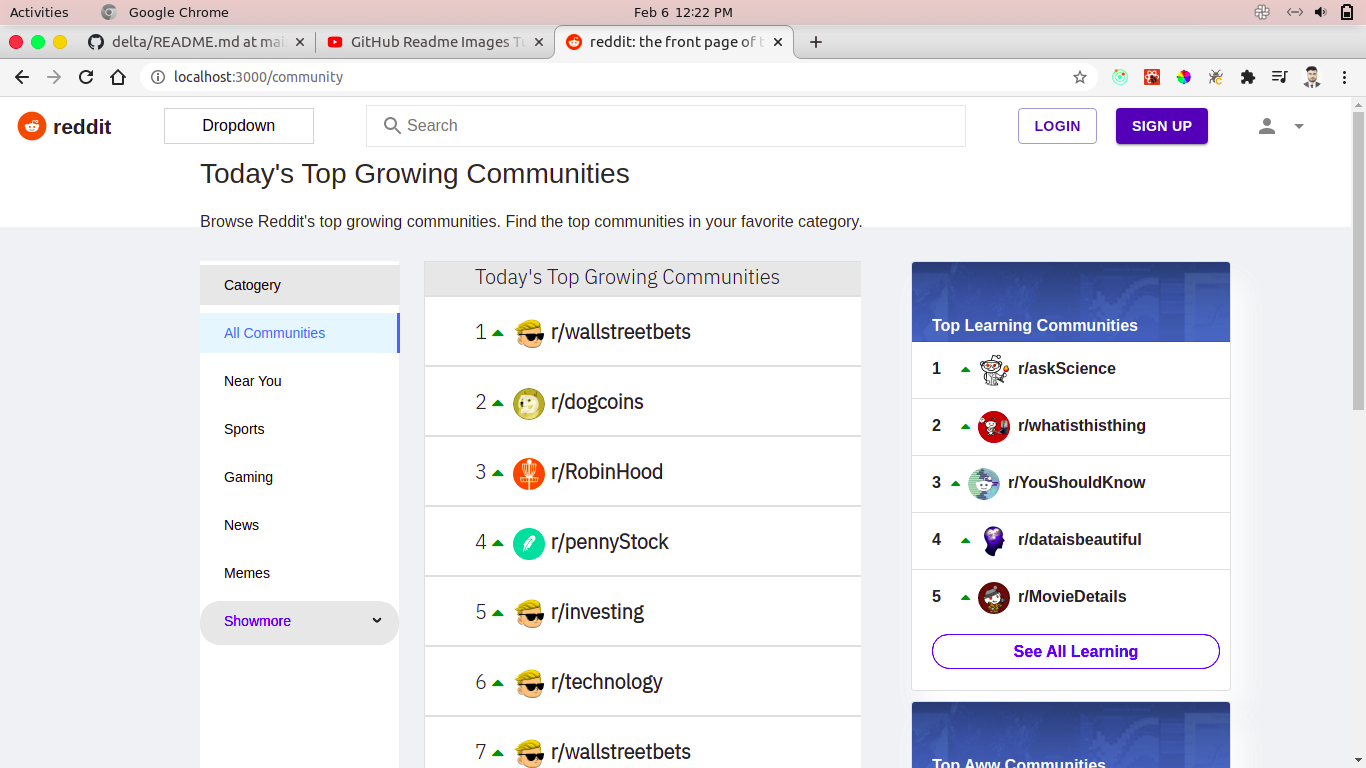The height and width of the screenshot is (768, 1366).
Task: Click the LOGIN button
Action: (x=1057, y=126)
